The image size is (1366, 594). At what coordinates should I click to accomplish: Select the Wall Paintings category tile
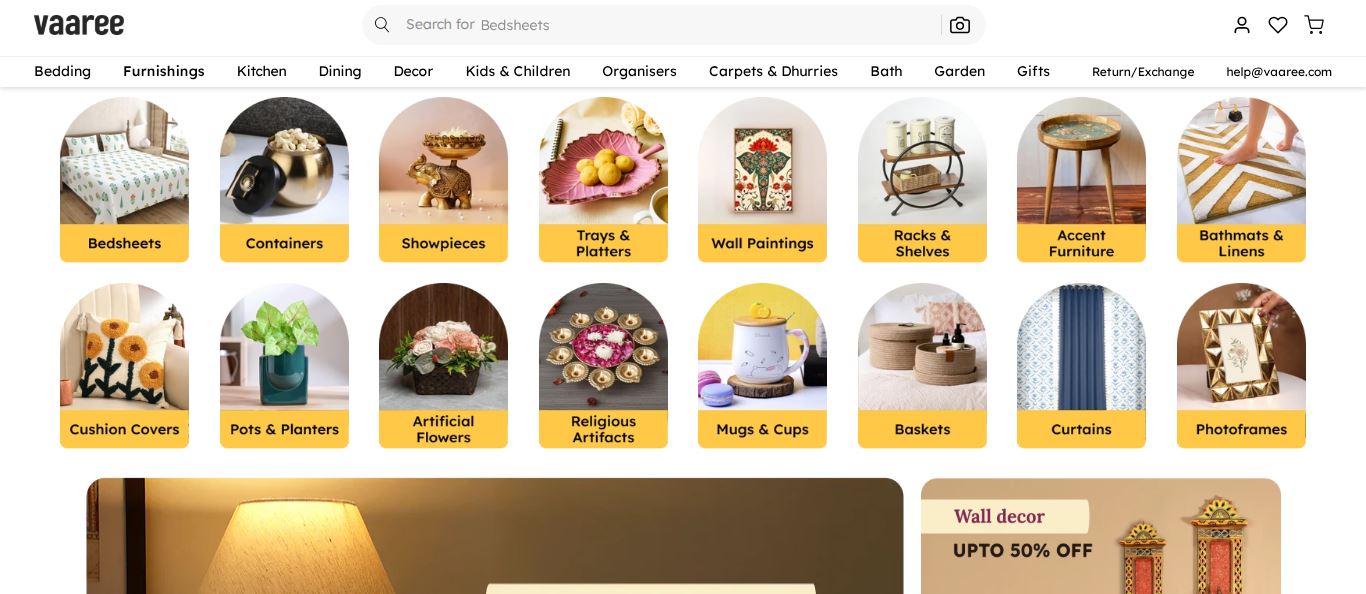(762, 179)
